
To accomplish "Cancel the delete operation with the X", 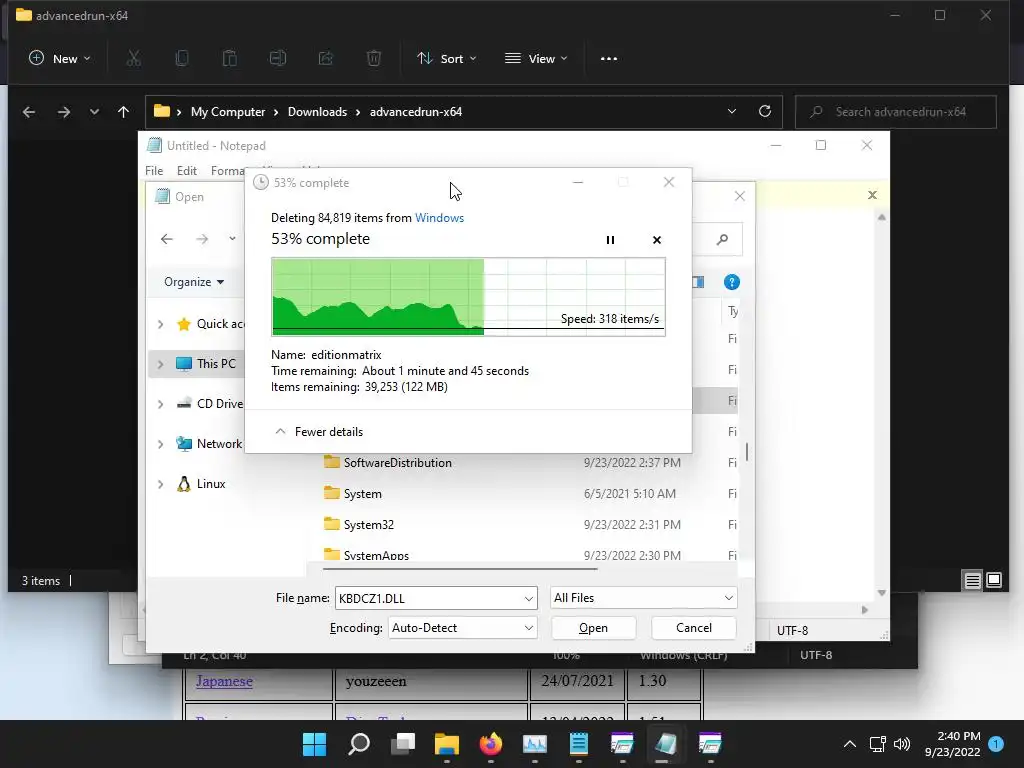I will click(x=657, y=240).
